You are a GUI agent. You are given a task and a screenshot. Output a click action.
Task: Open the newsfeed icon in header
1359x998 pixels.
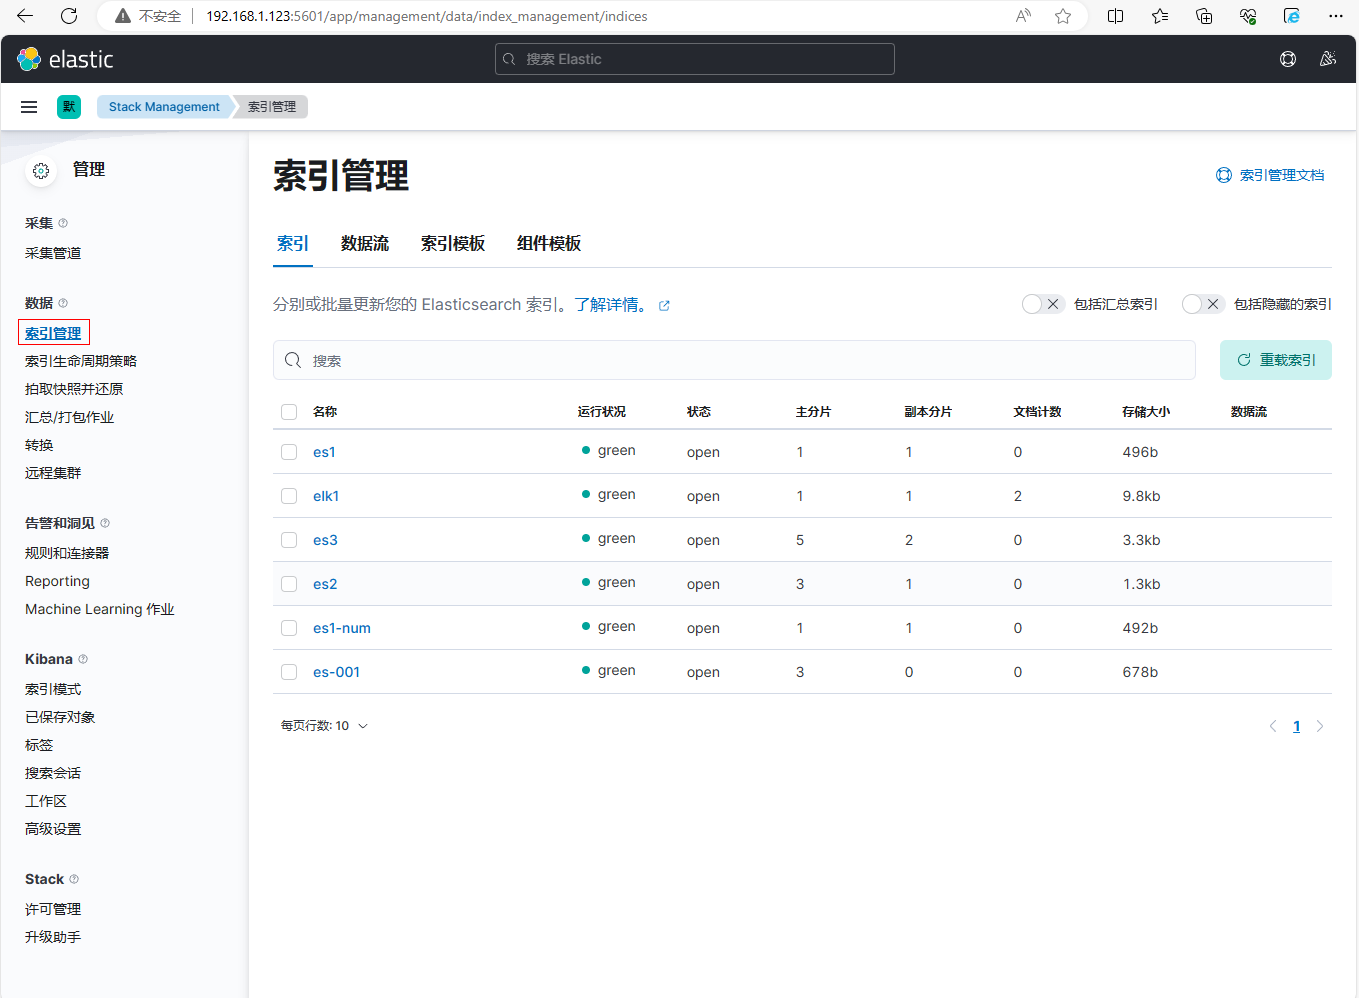pyautogui.click(x=1328, y=59)
